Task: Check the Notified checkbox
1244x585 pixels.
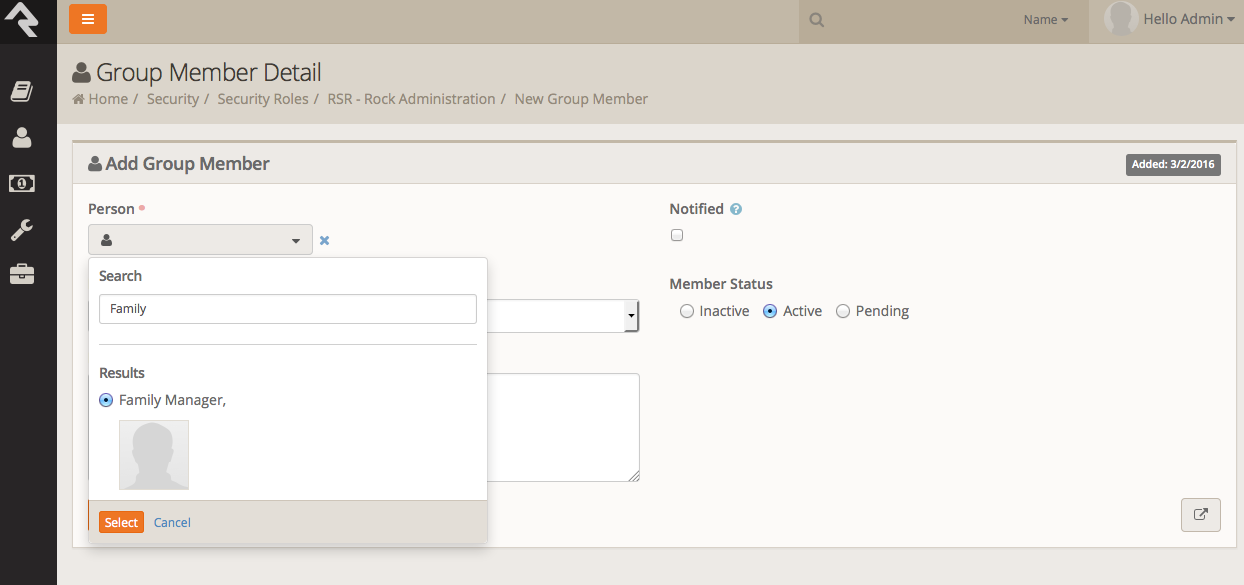Action: 677,236
